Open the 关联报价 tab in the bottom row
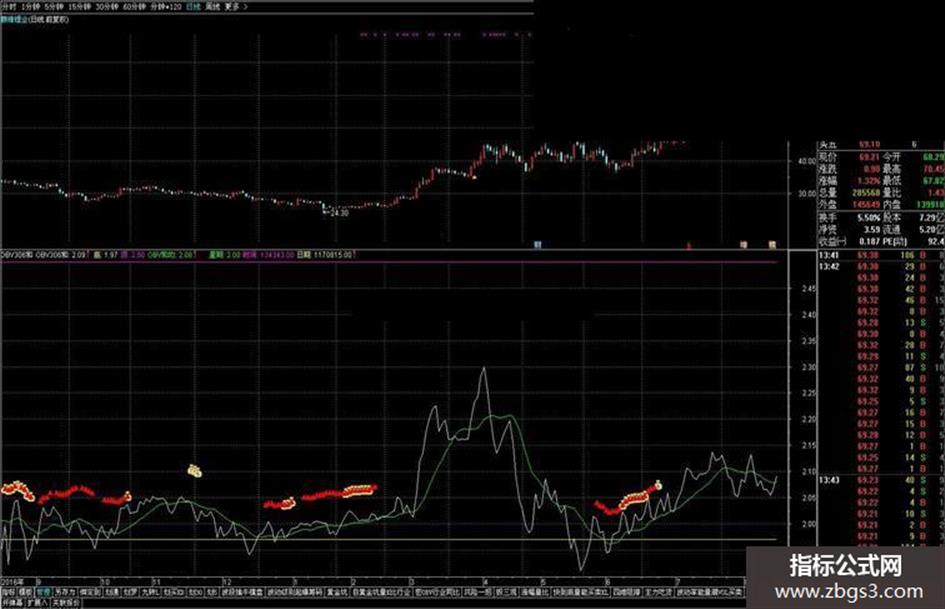The height and width of the screenshot is (609, 945). point(65,602)
